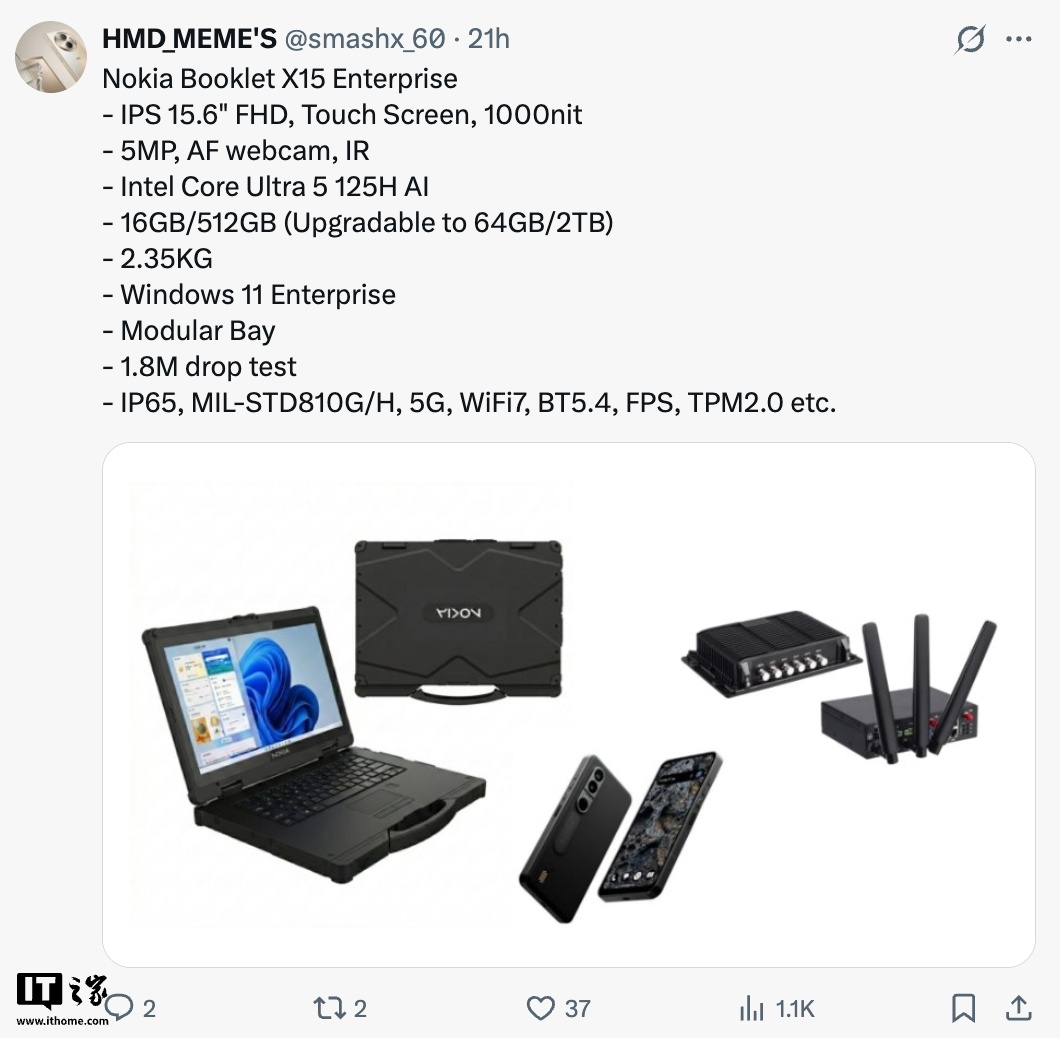This screenshot has width=1060, height=1038.
Task: Open the three-dot more options menu
Action: (1019, 39)
